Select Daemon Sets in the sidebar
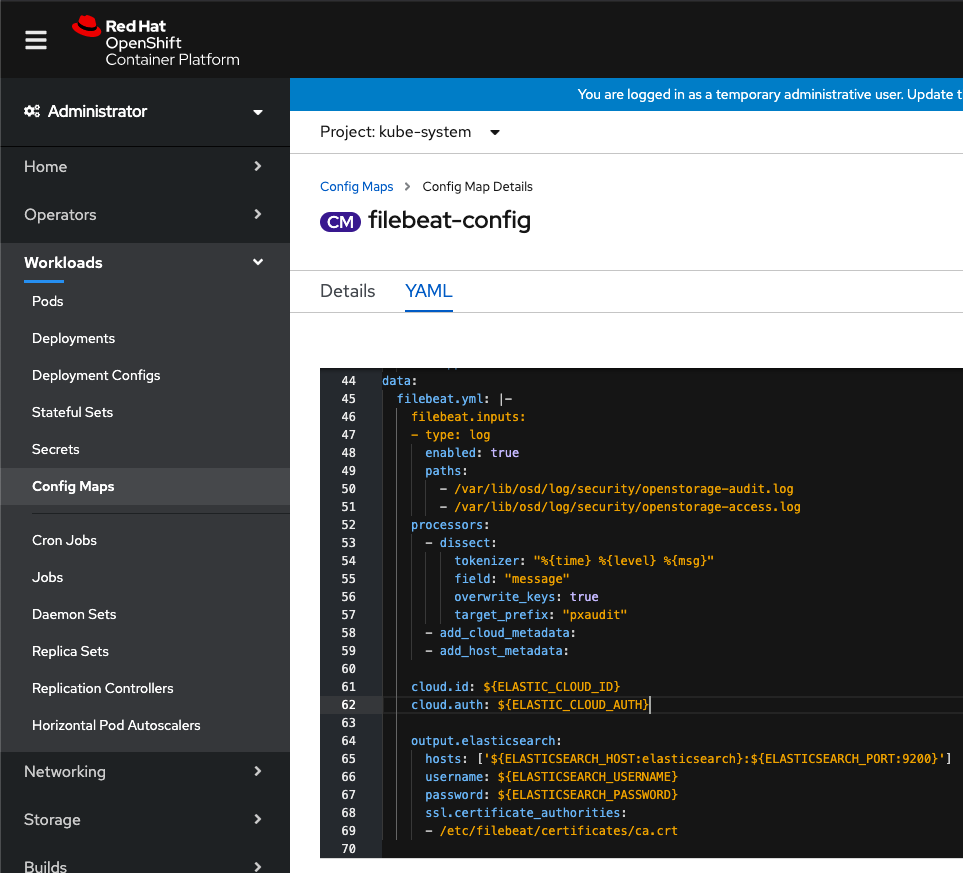 [x=74, y=614]
